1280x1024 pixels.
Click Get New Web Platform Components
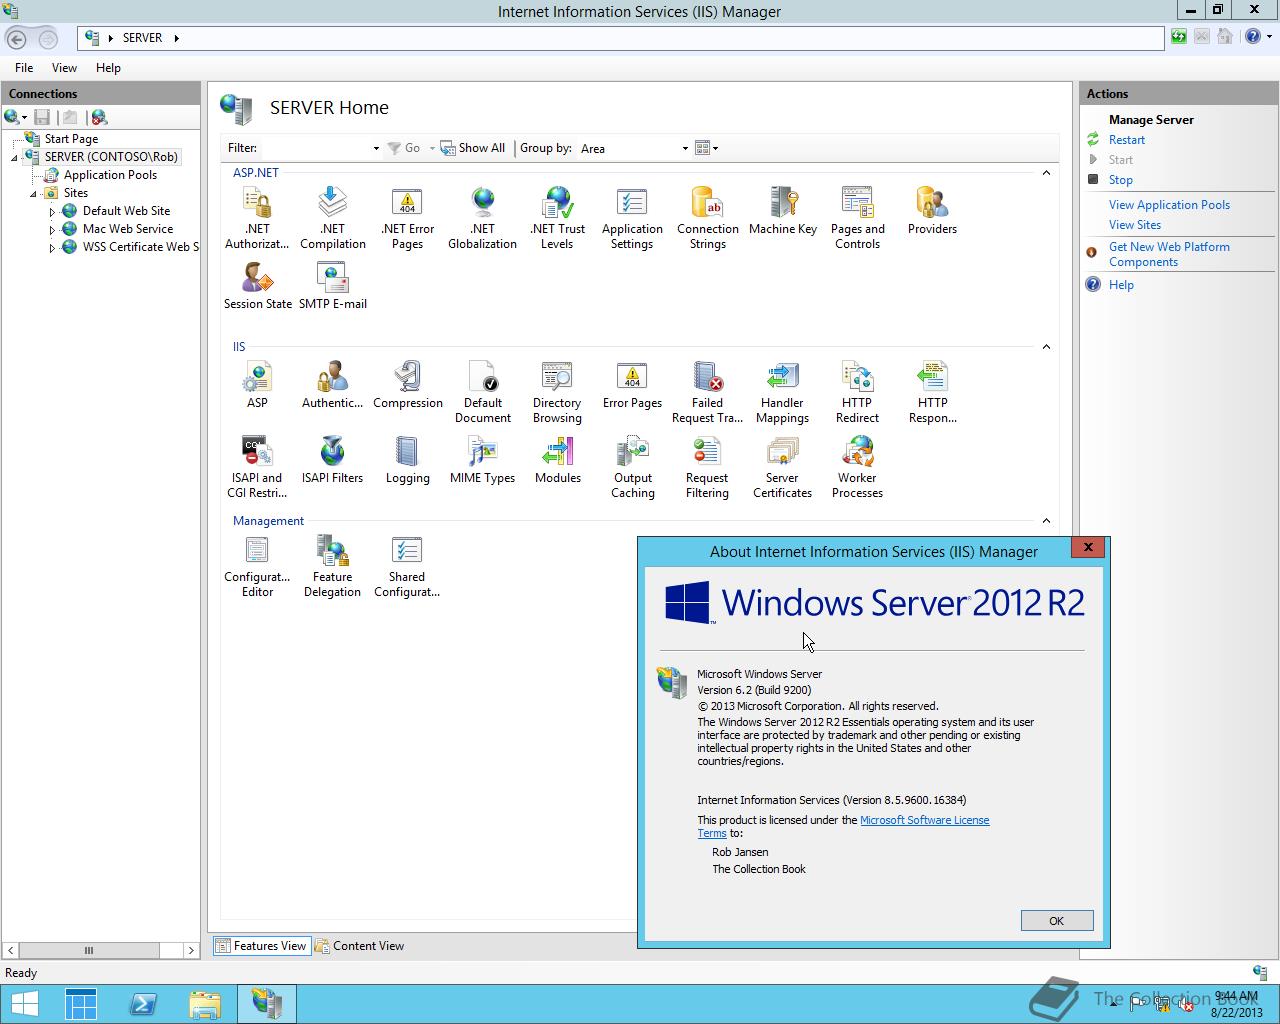click(x=1169, y=255)
